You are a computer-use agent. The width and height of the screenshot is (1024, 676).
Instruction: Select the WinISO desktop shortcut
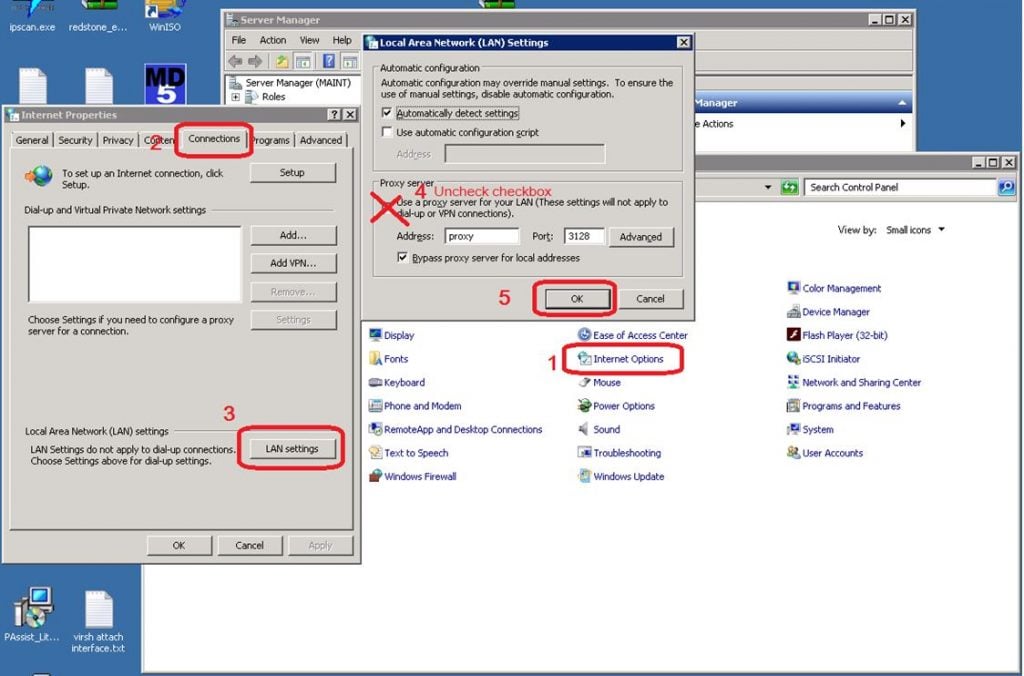tap(165, 16)
